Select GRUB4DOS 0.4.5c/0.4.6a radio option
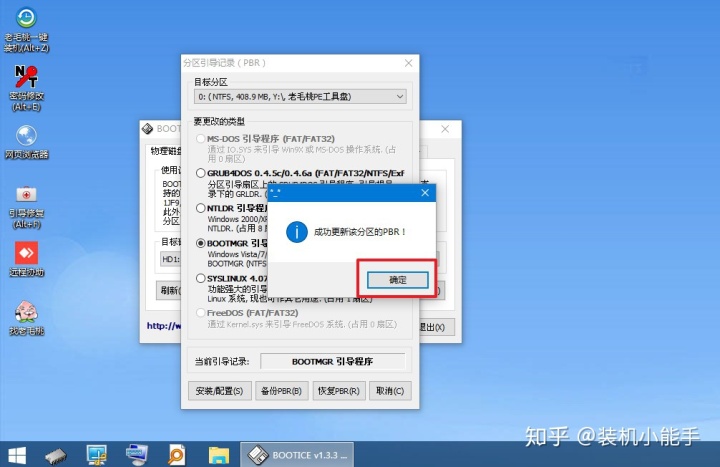 200,173
